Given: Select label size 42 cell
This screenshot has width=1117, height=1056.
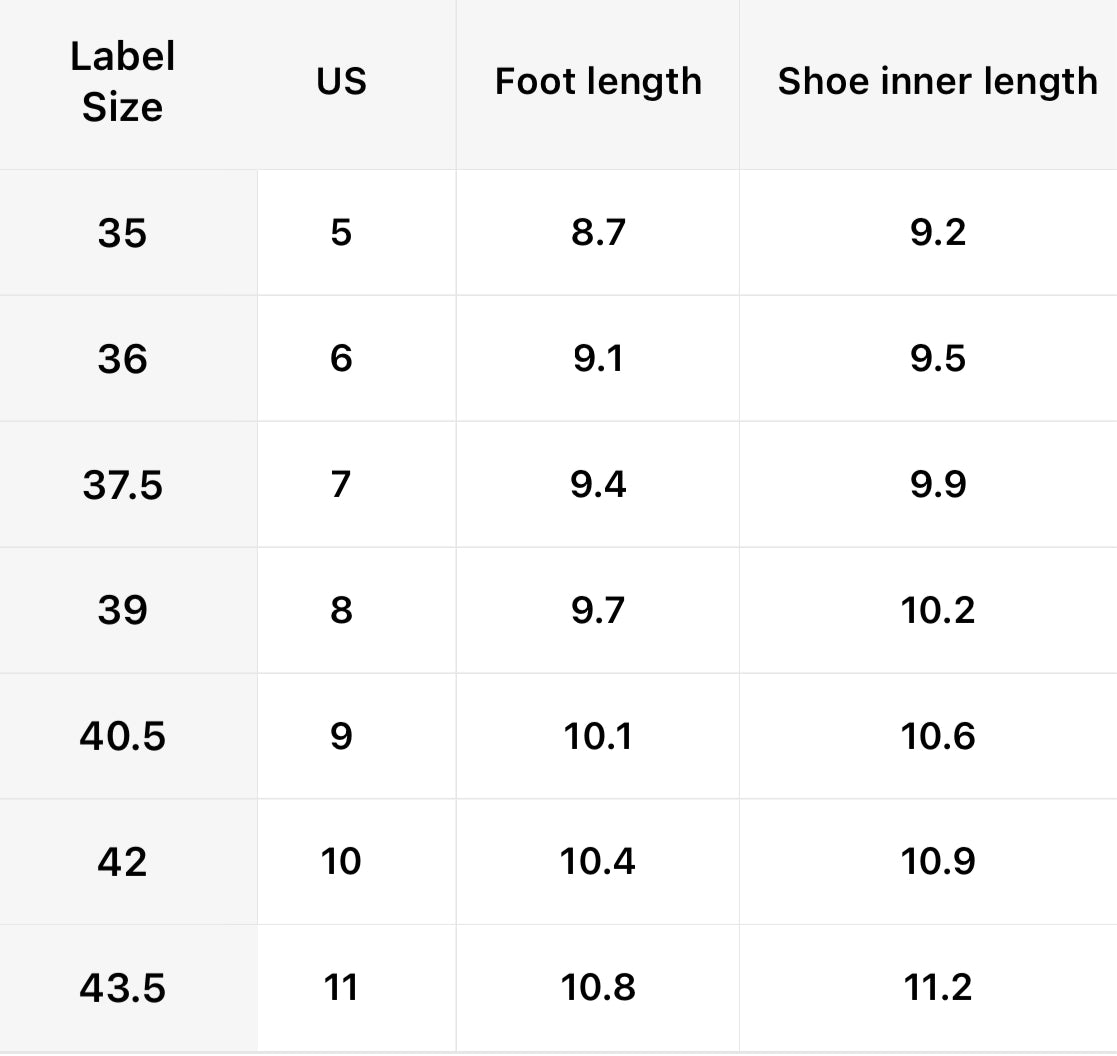Looking at the screenshot, I should pos(122,862).
